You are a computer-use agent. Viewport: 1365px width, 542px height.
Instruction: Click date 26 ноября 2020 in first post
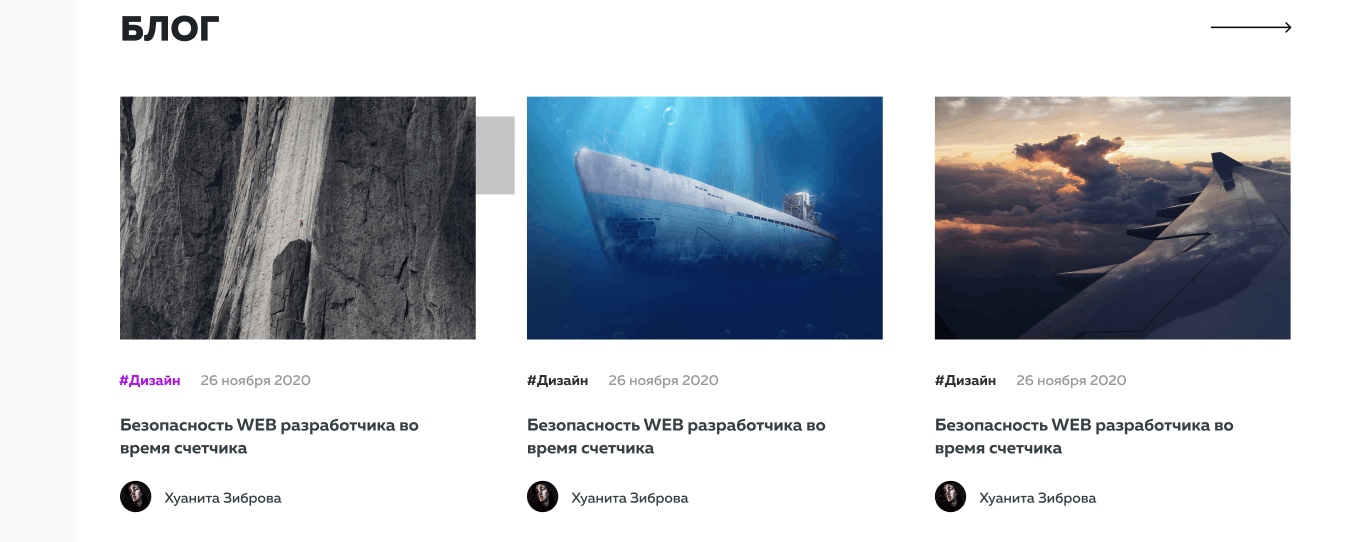[255, 380]
